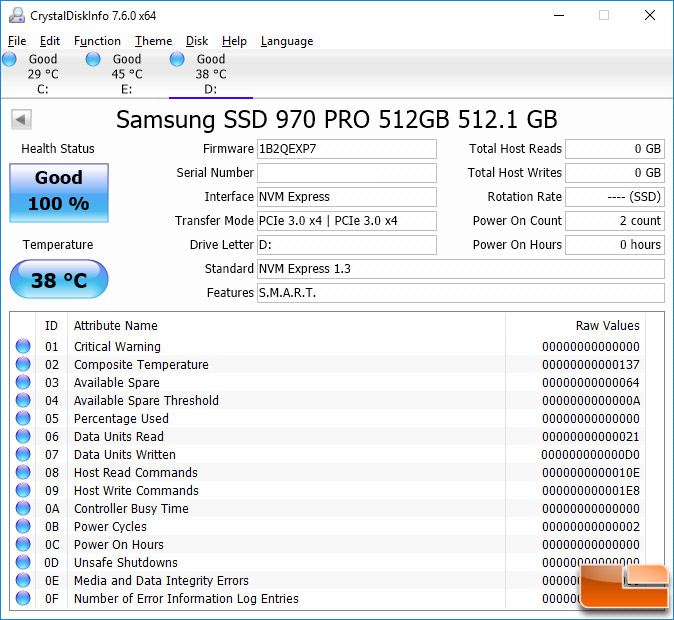Open the Disk menu

click(197, 41)
